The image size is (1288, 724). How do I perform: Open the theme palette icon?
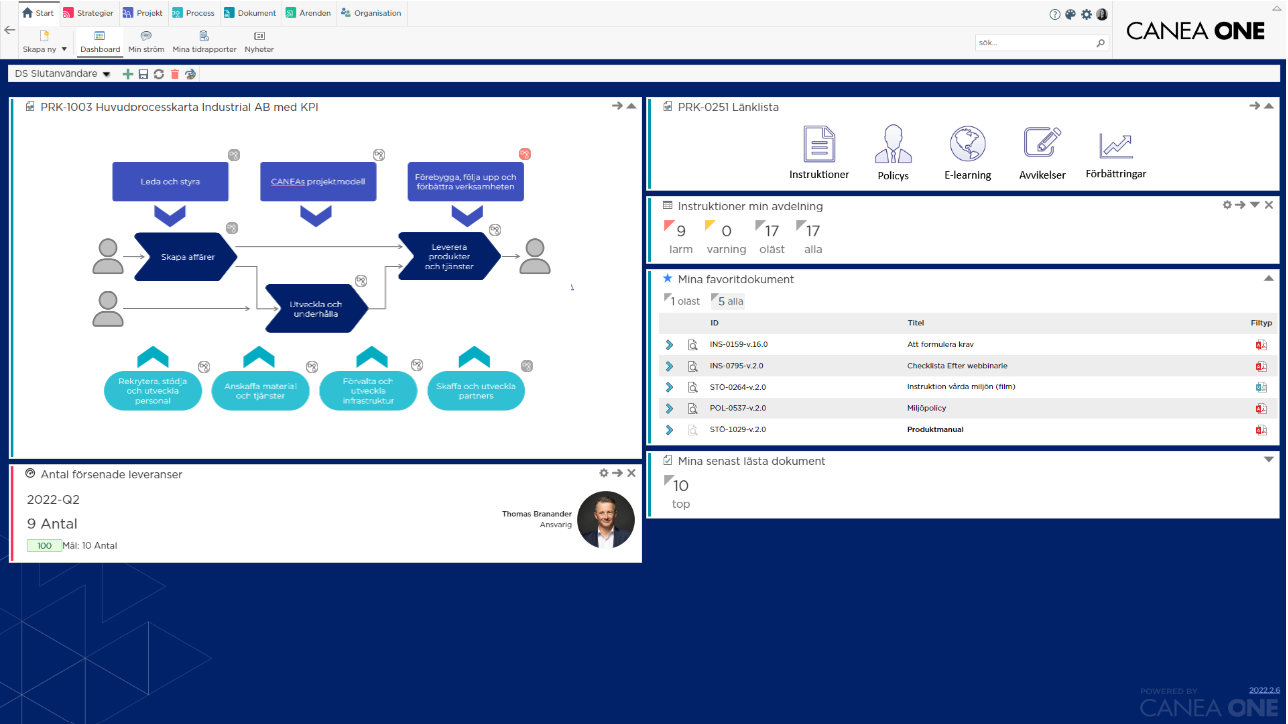1070,14
